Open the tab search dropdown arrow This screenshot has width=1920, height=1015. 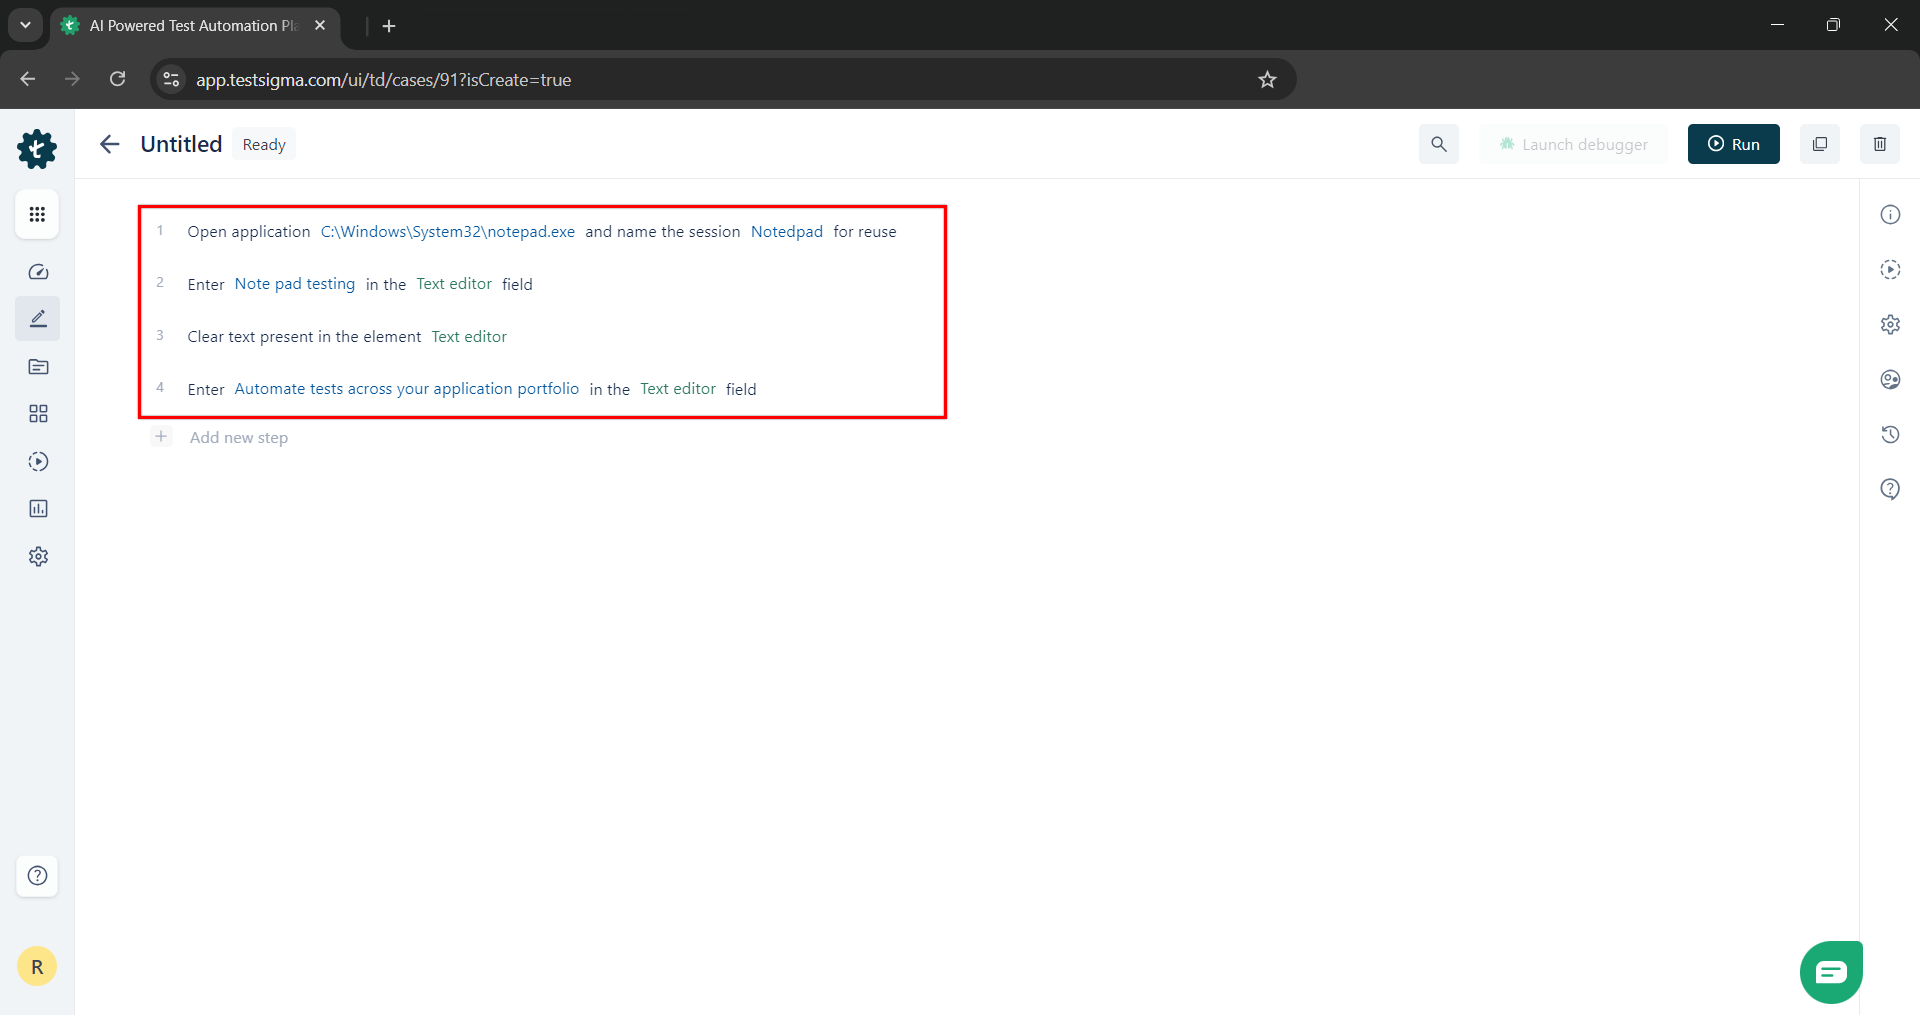point(25,25)
